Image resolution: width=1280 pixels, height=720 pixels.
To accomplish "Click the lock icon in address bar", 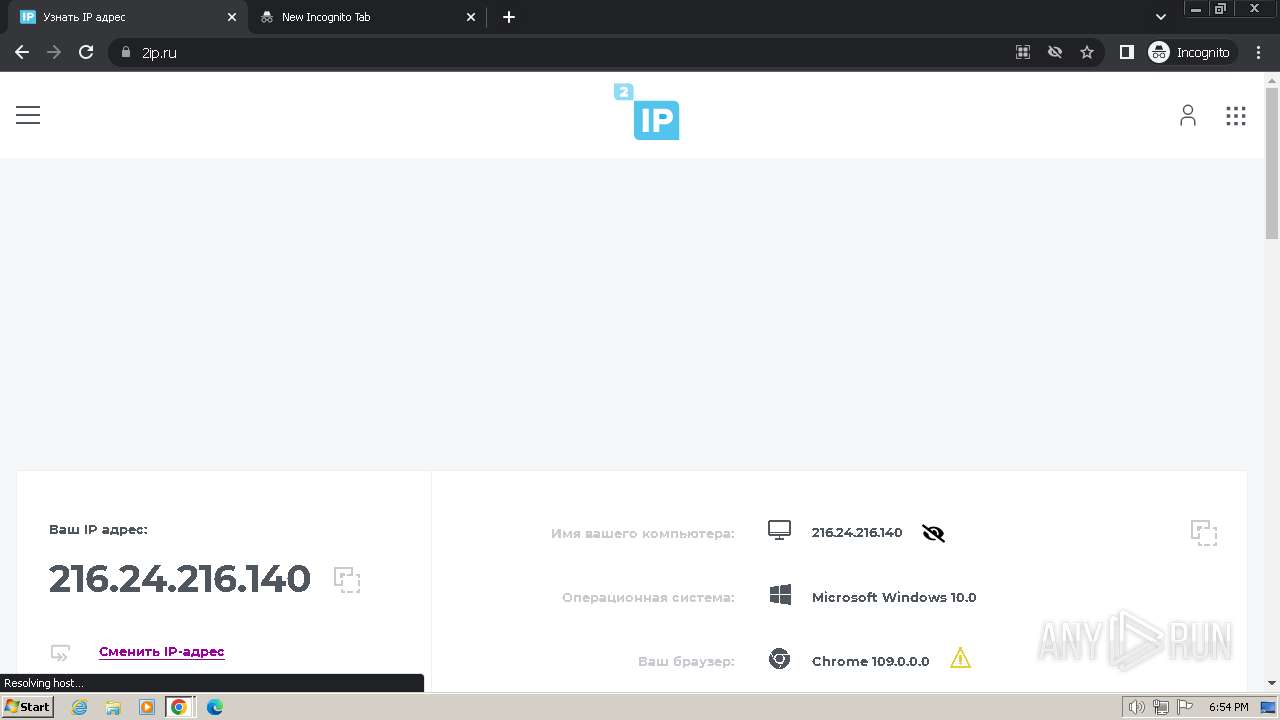I will coord(126,52).
